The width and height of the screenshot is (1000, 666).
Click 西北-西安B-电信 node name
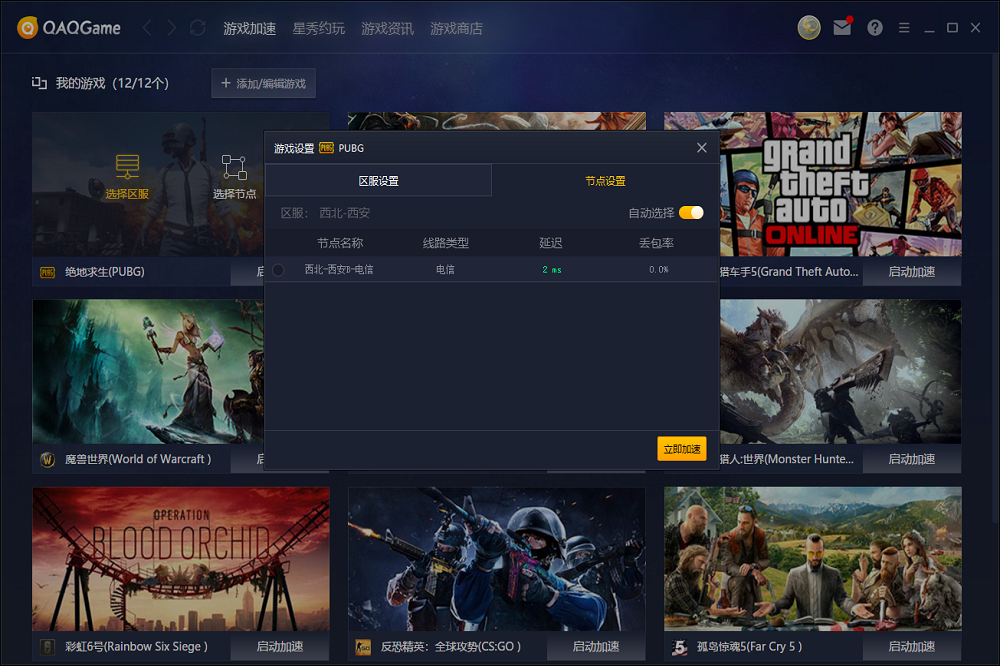point(339,270)
